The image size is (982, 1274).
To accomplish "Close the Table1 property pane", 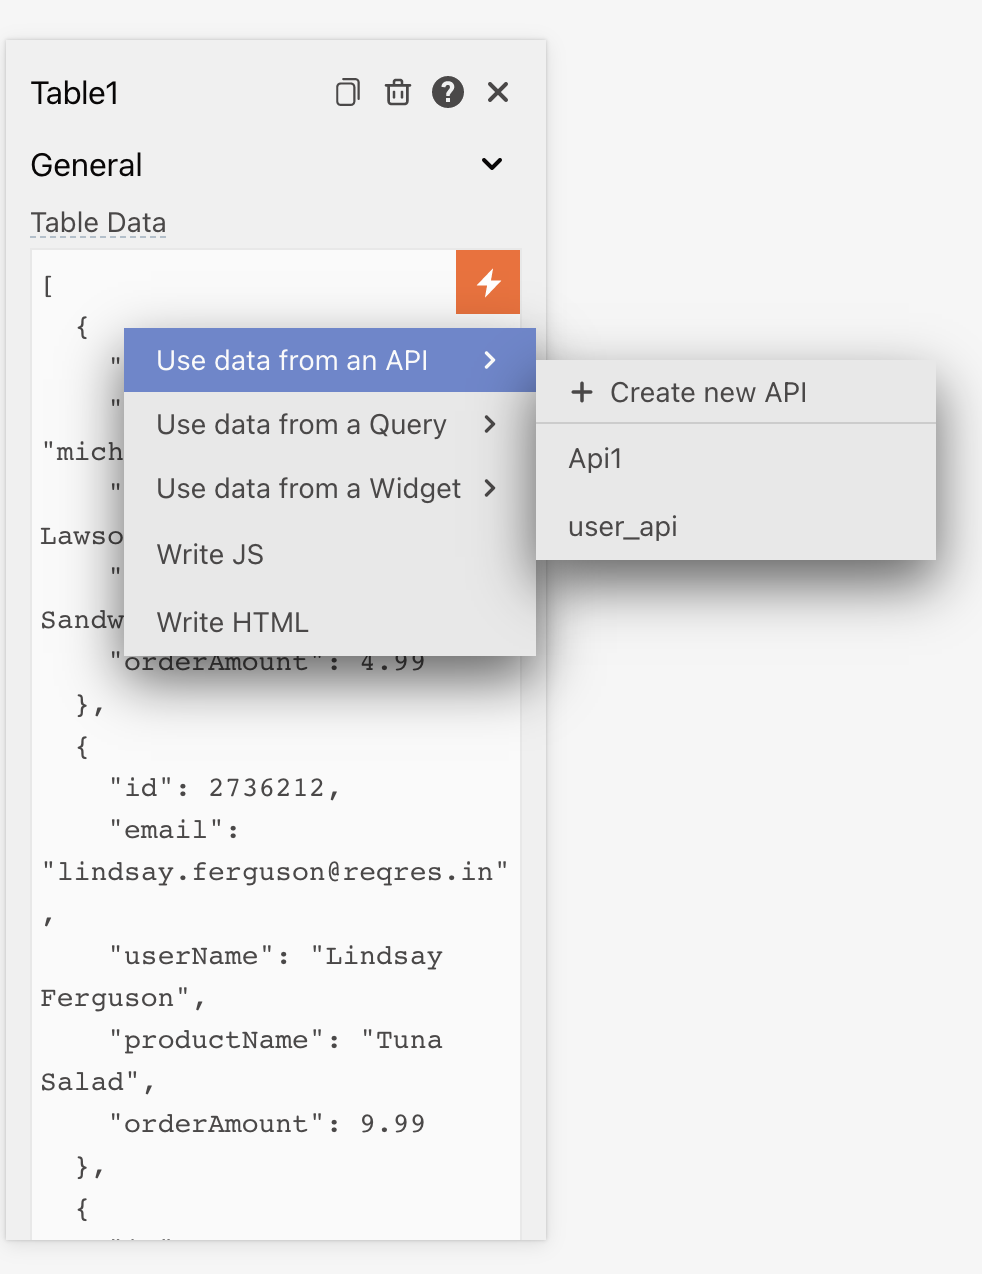I will click(498, 92).
